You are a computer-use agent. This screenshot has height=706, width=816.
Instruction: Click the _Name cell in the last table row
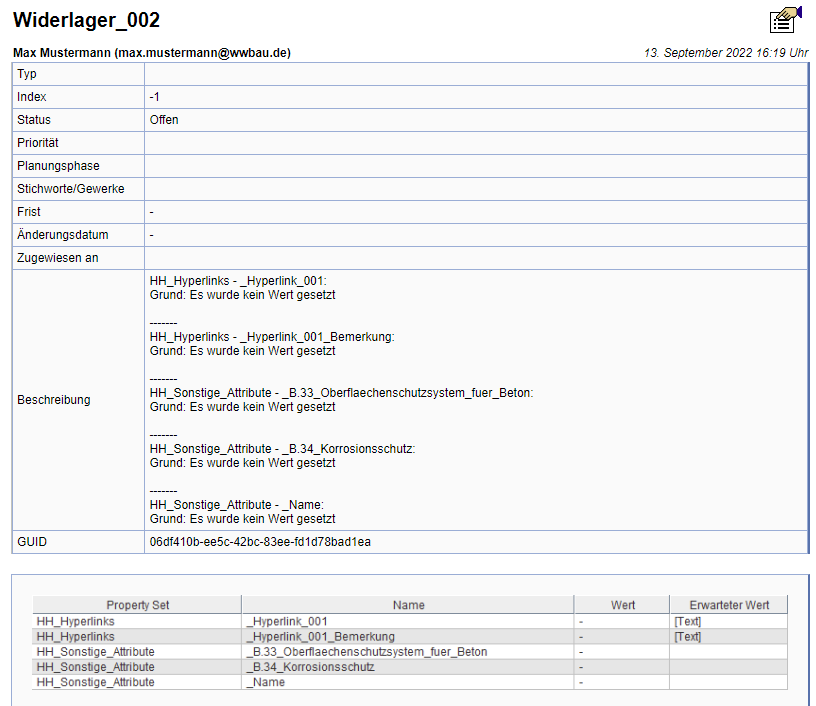point(265,682)
